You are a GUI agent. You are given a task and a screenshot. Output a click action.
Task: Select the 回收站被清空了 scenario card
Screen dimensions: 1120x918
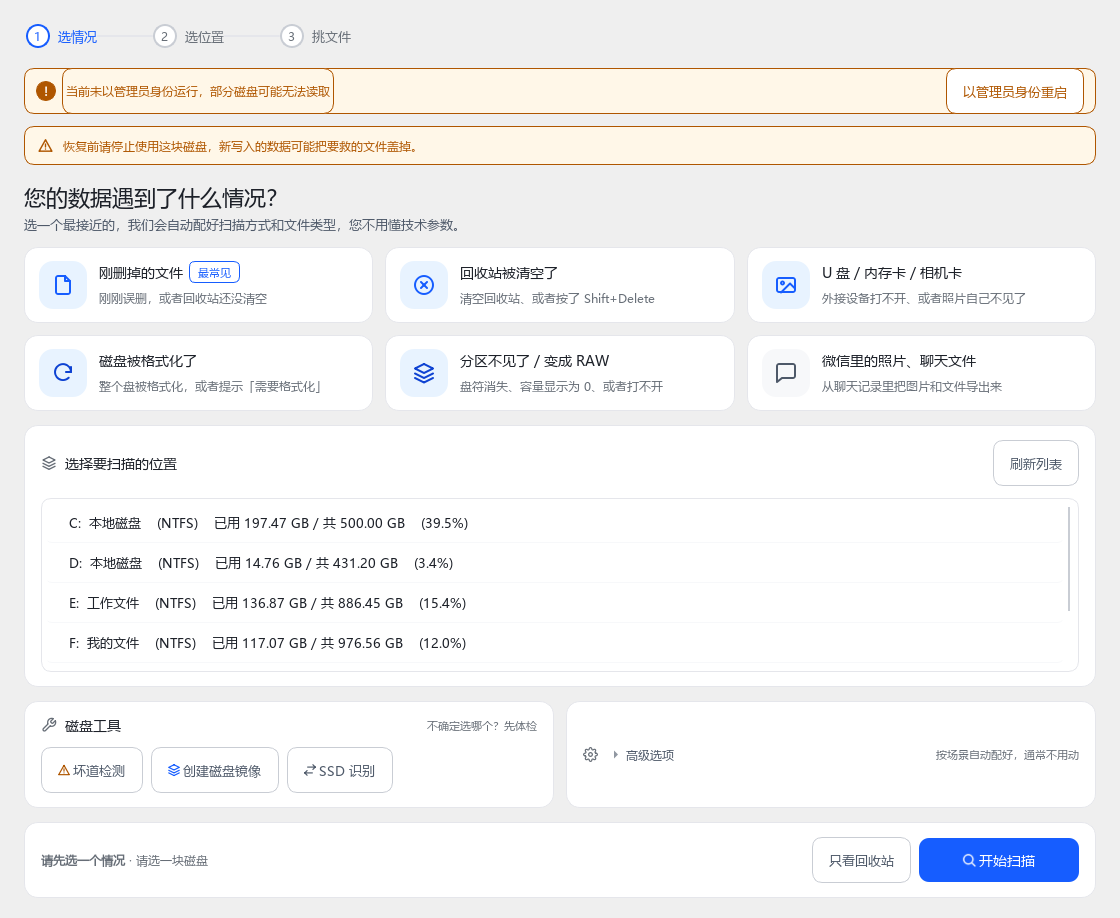pos(560,285)
